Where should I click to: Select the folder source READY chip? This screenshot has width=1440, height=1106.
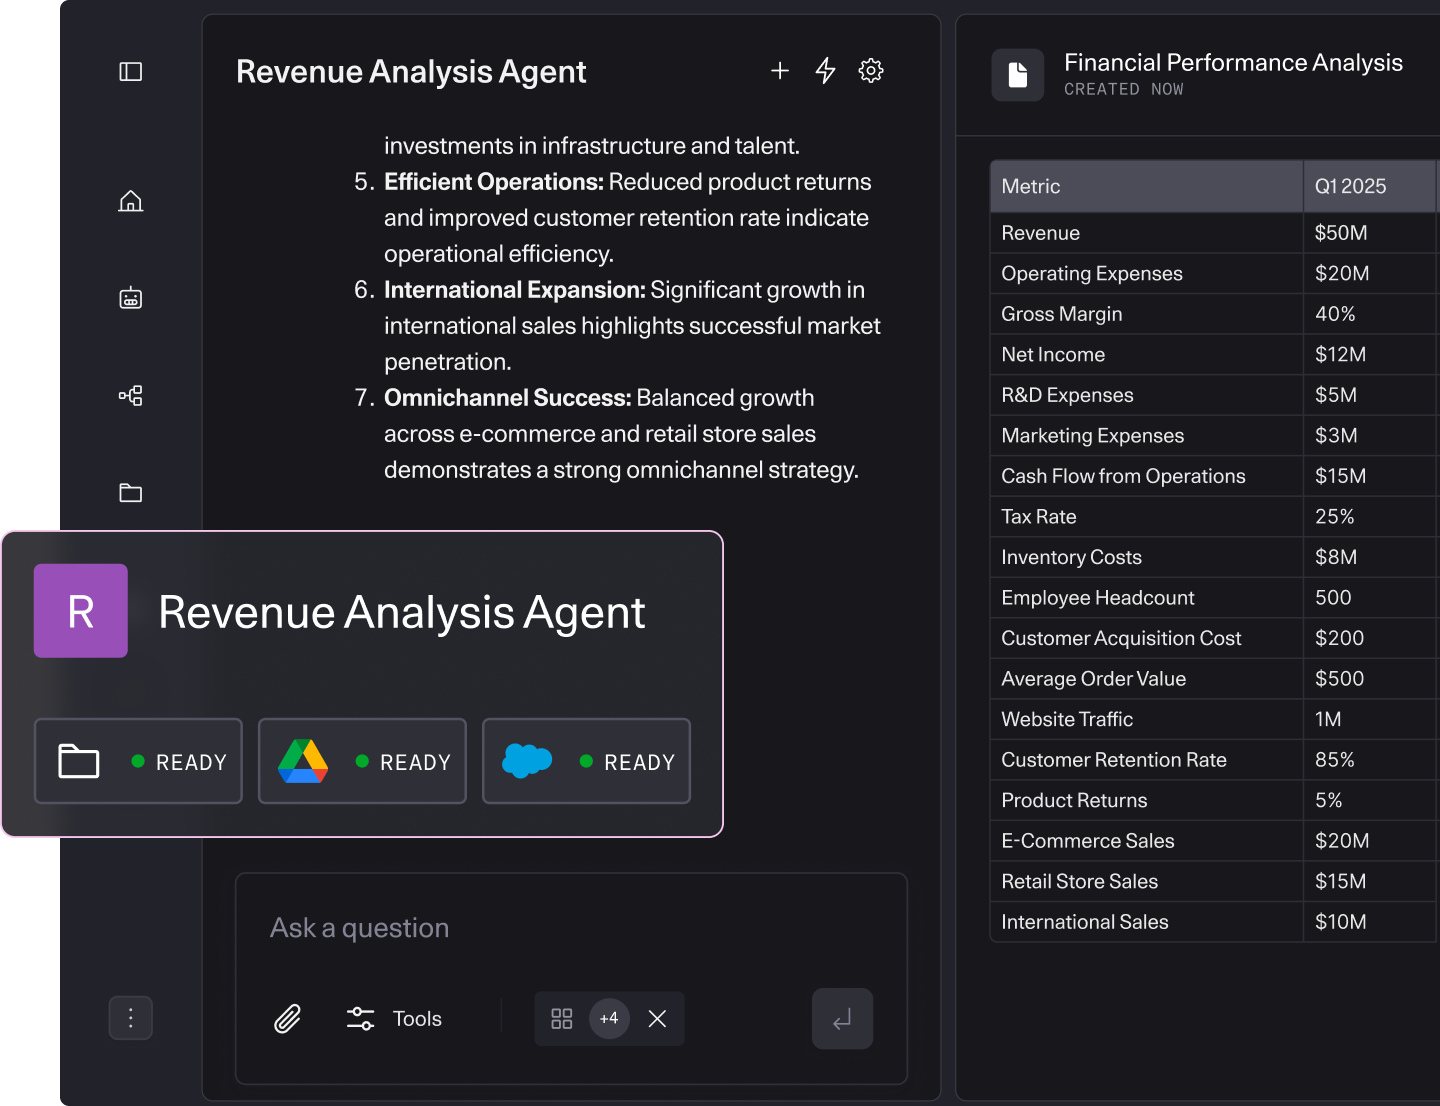(139, 761)
